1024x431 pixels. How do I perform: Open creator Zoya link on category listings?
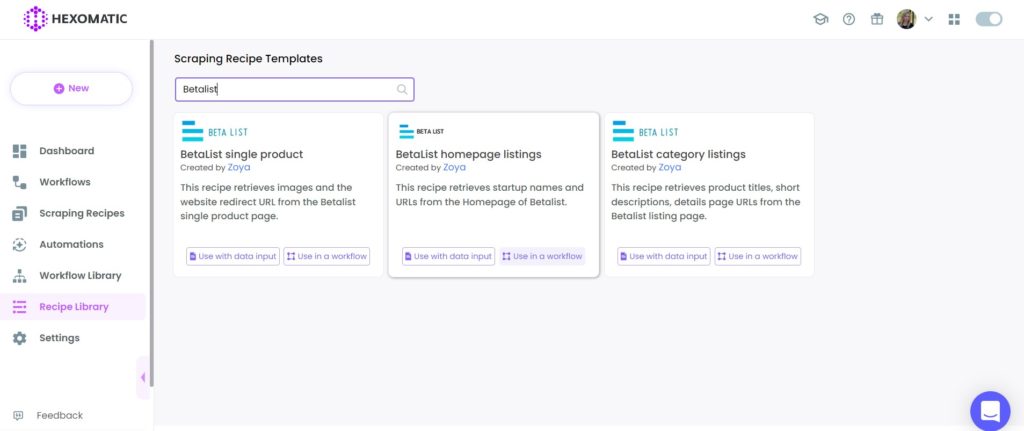click(669, 167)
